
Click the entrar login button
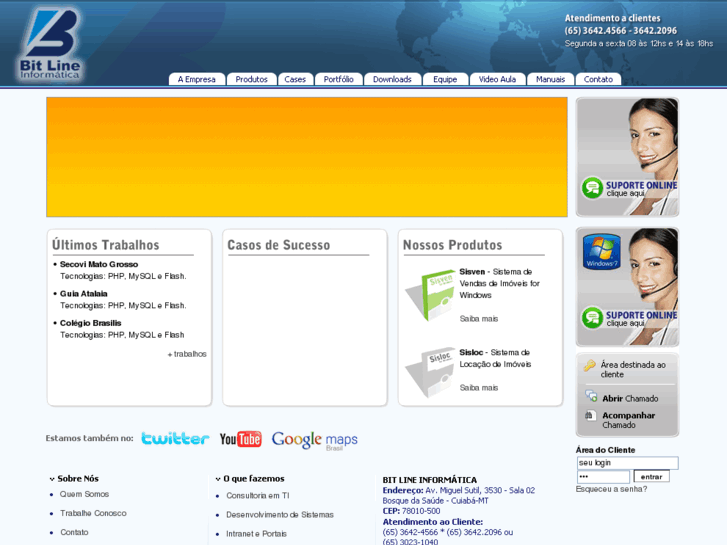[651, 476]
